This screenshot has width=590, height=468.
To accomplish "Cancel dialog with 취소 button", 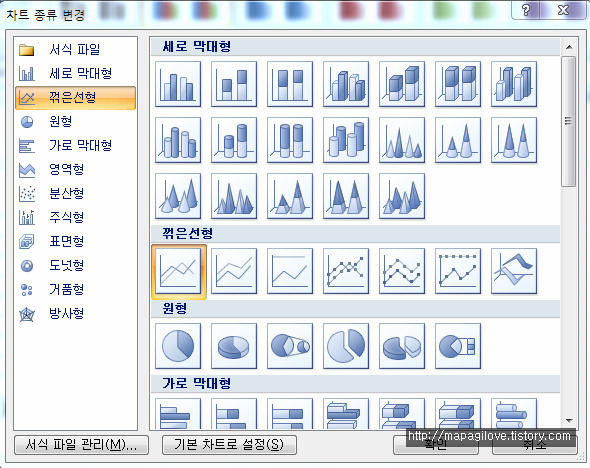I will [x=534, y=445].
